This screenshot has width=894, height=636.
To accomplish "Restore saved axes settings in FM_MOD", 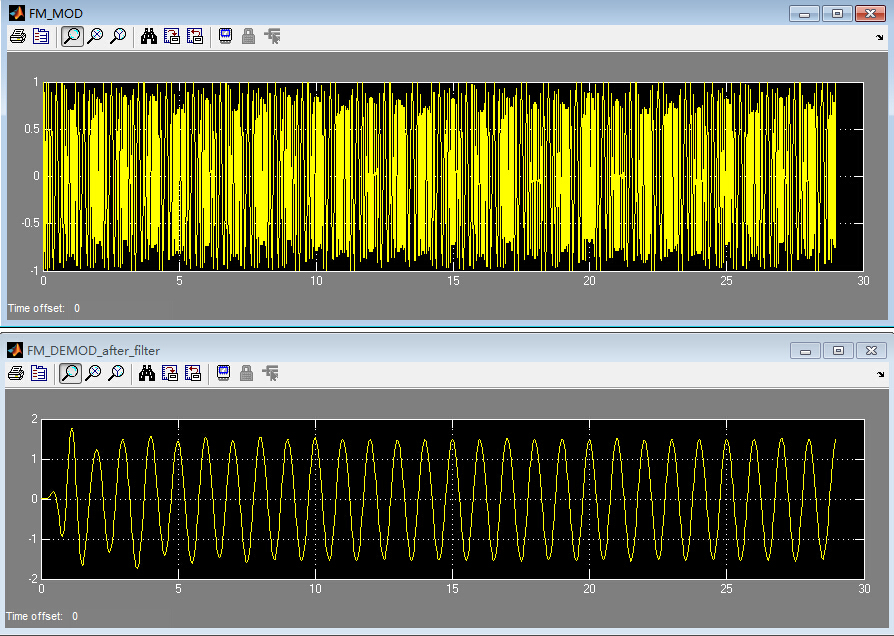I will [195, 37].
